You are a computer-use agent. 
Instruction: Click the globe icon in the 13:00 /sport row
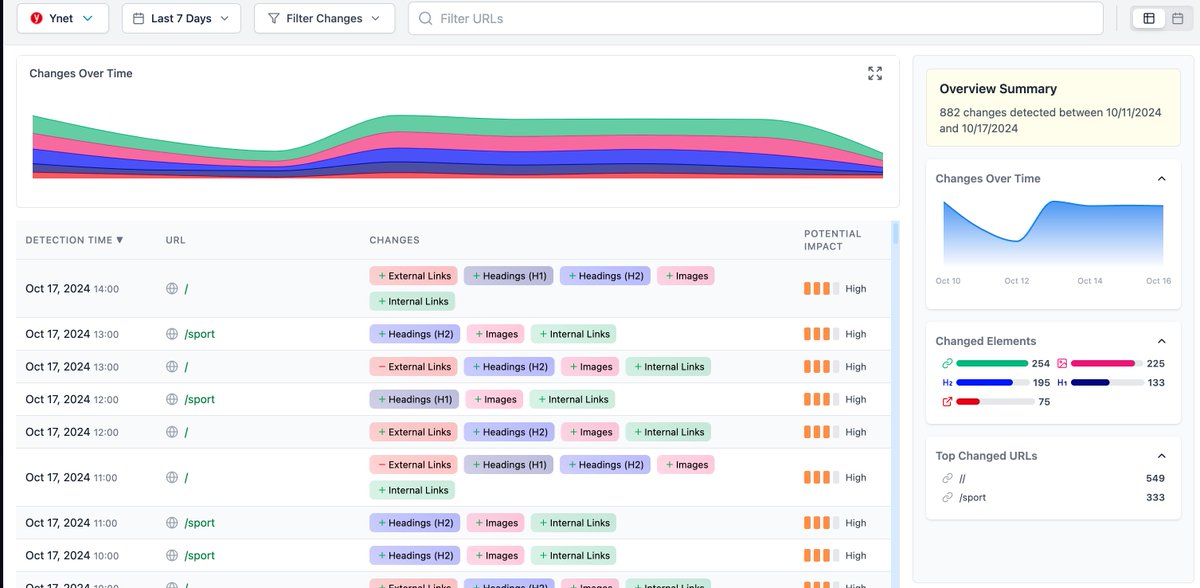click(172, 334)
